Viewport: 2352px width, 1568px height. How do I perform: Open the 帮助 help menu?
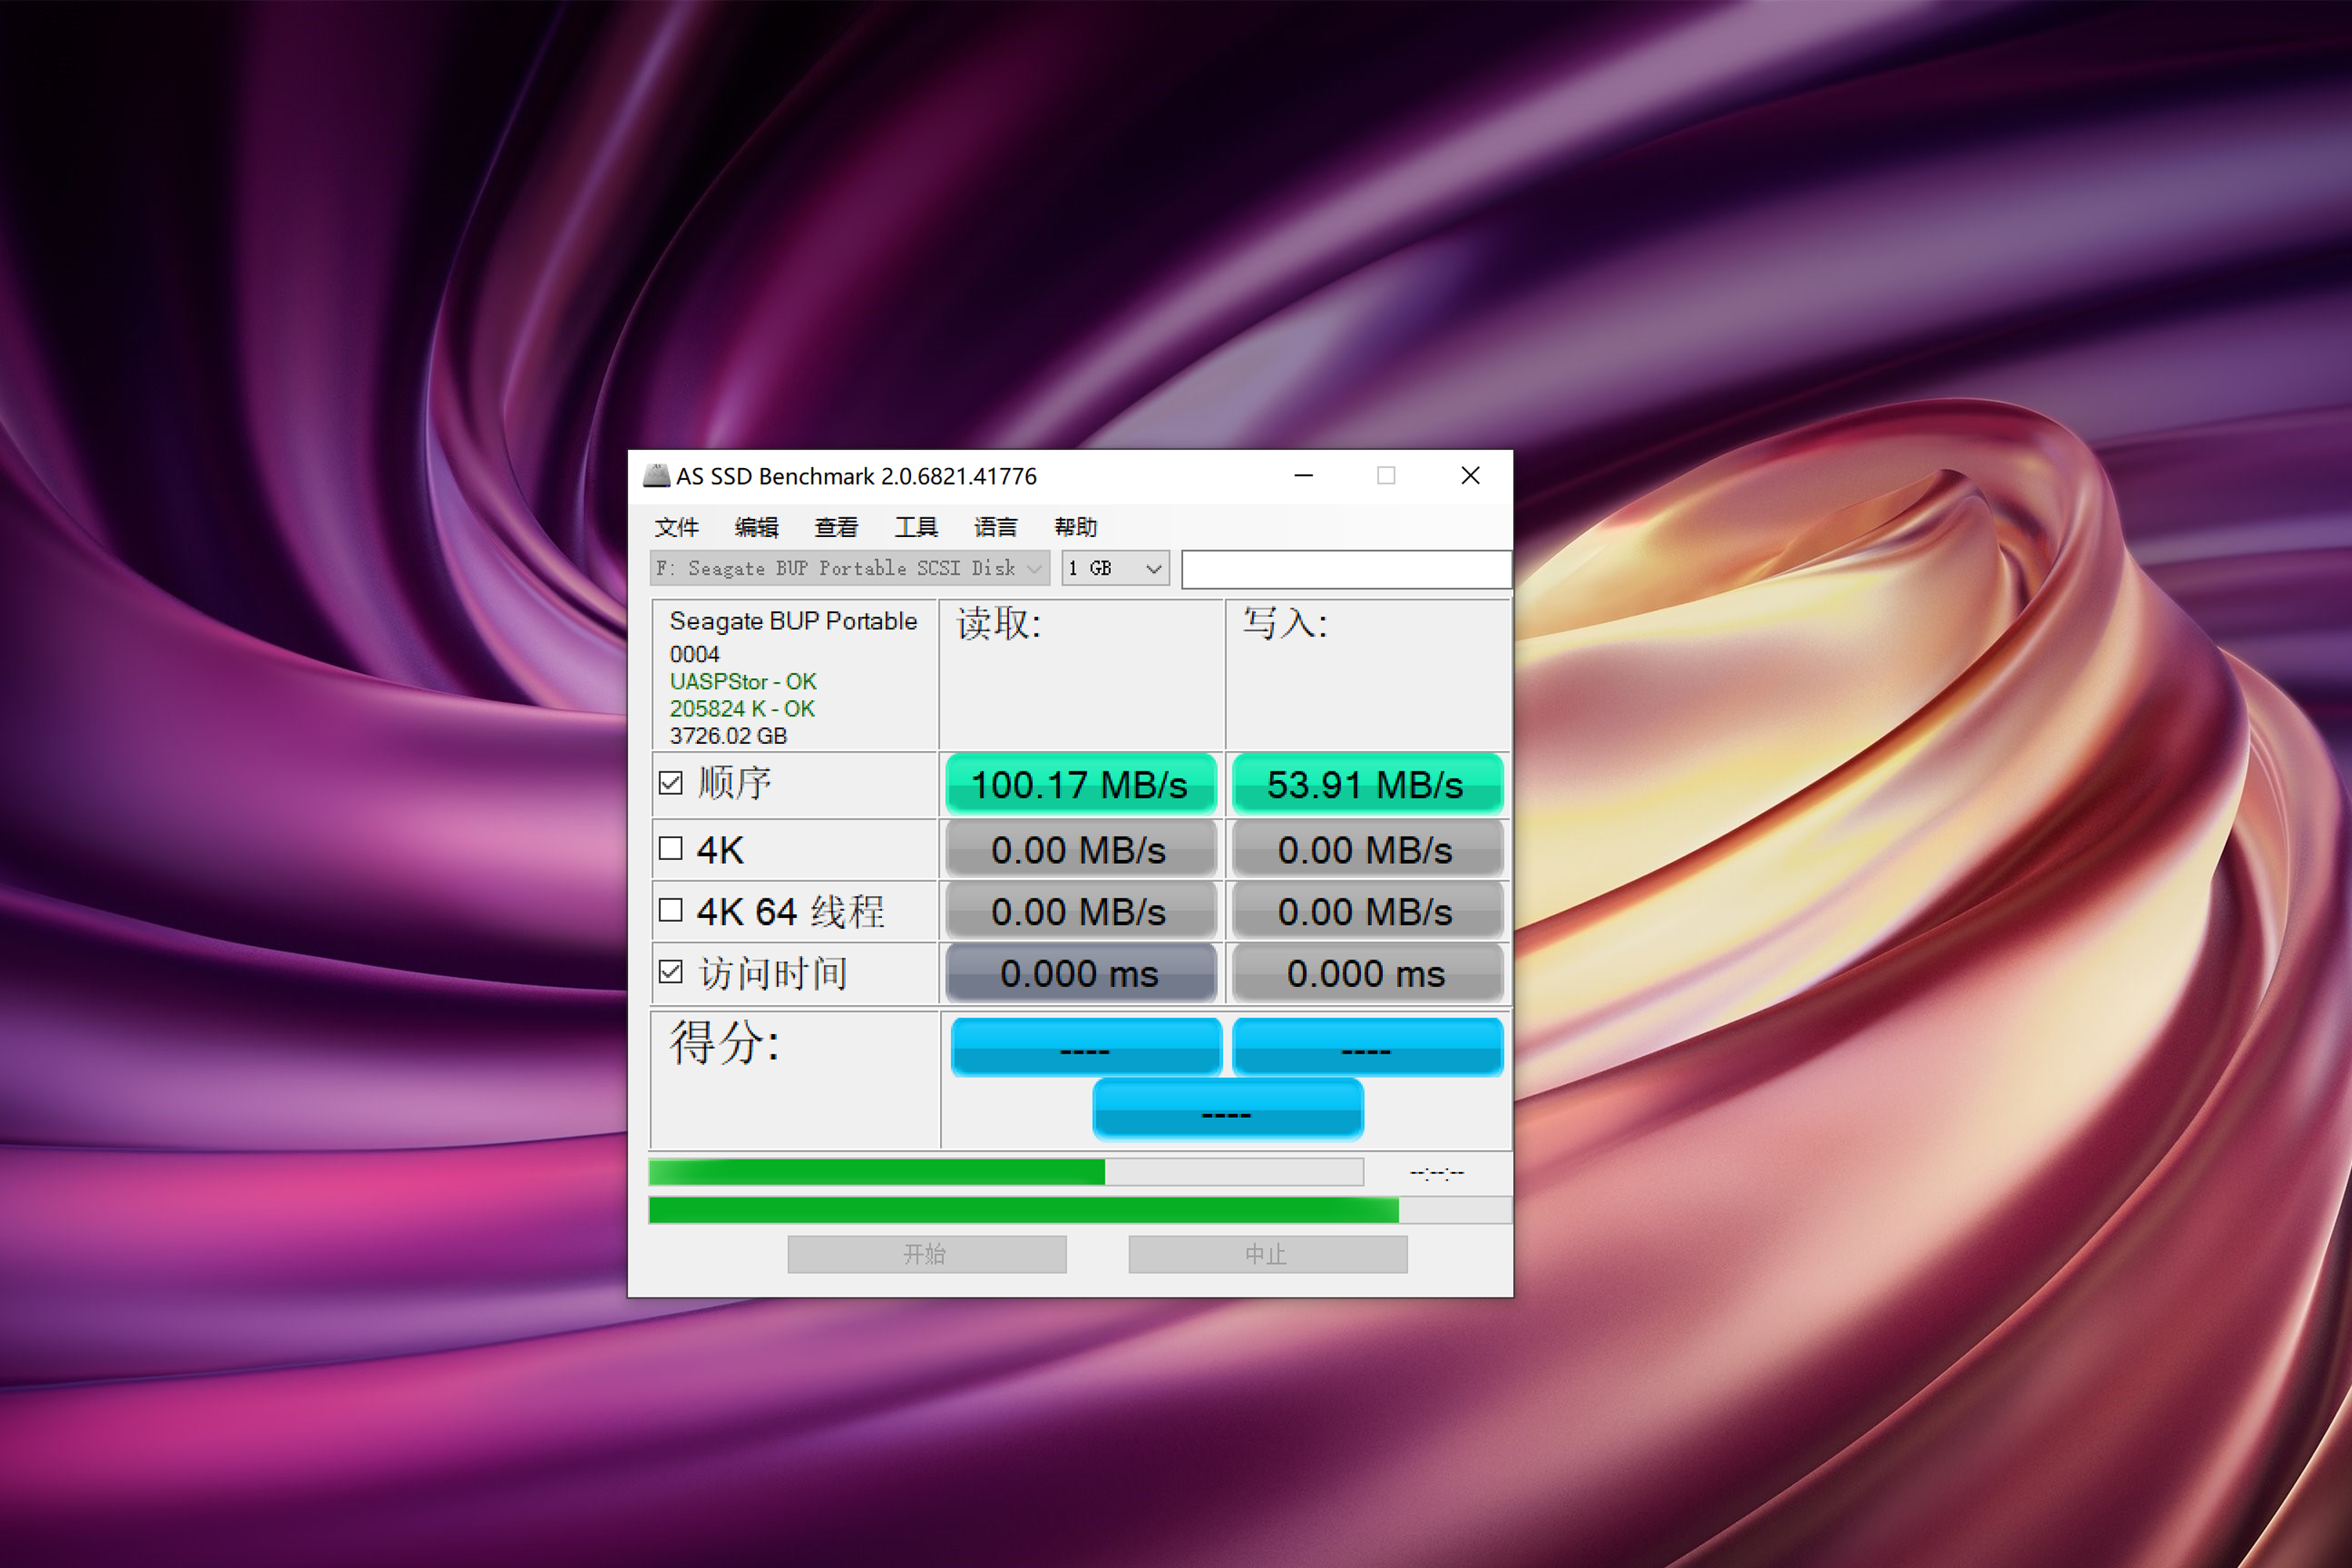[1075, 527]
